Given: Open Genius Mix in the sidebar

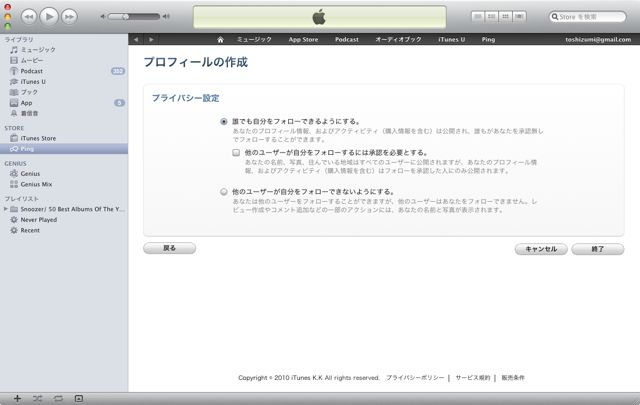Looking at the screenshot, I should (64, 184).
